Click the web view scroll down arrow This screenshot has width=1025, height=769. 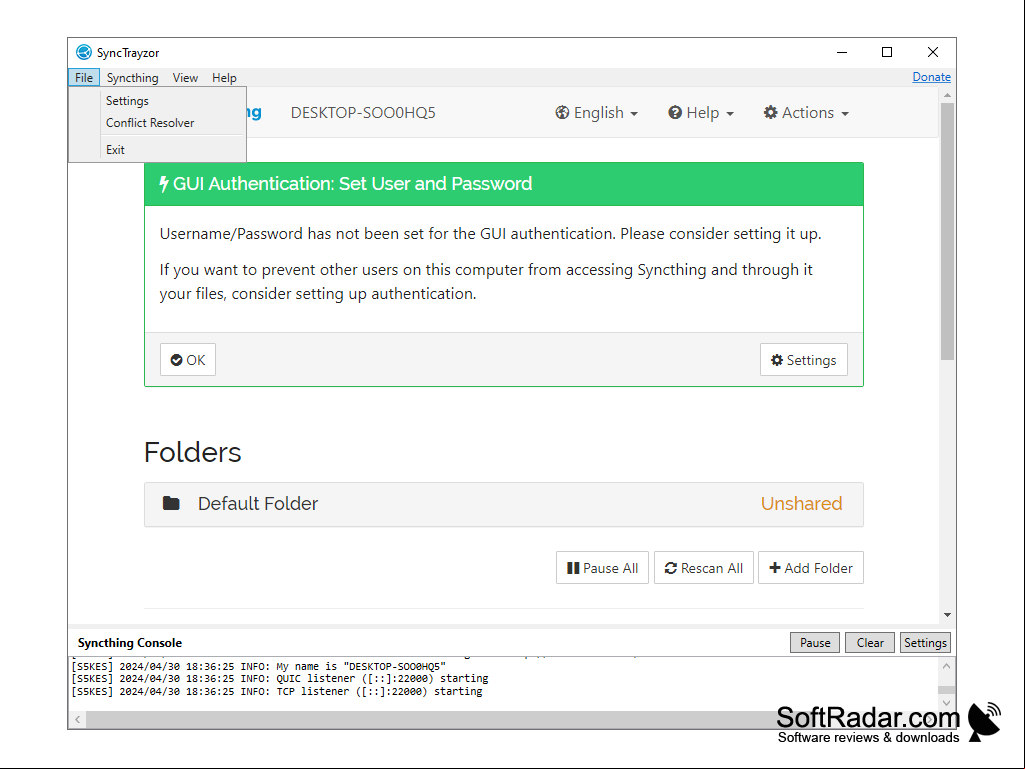coord(947,615)
